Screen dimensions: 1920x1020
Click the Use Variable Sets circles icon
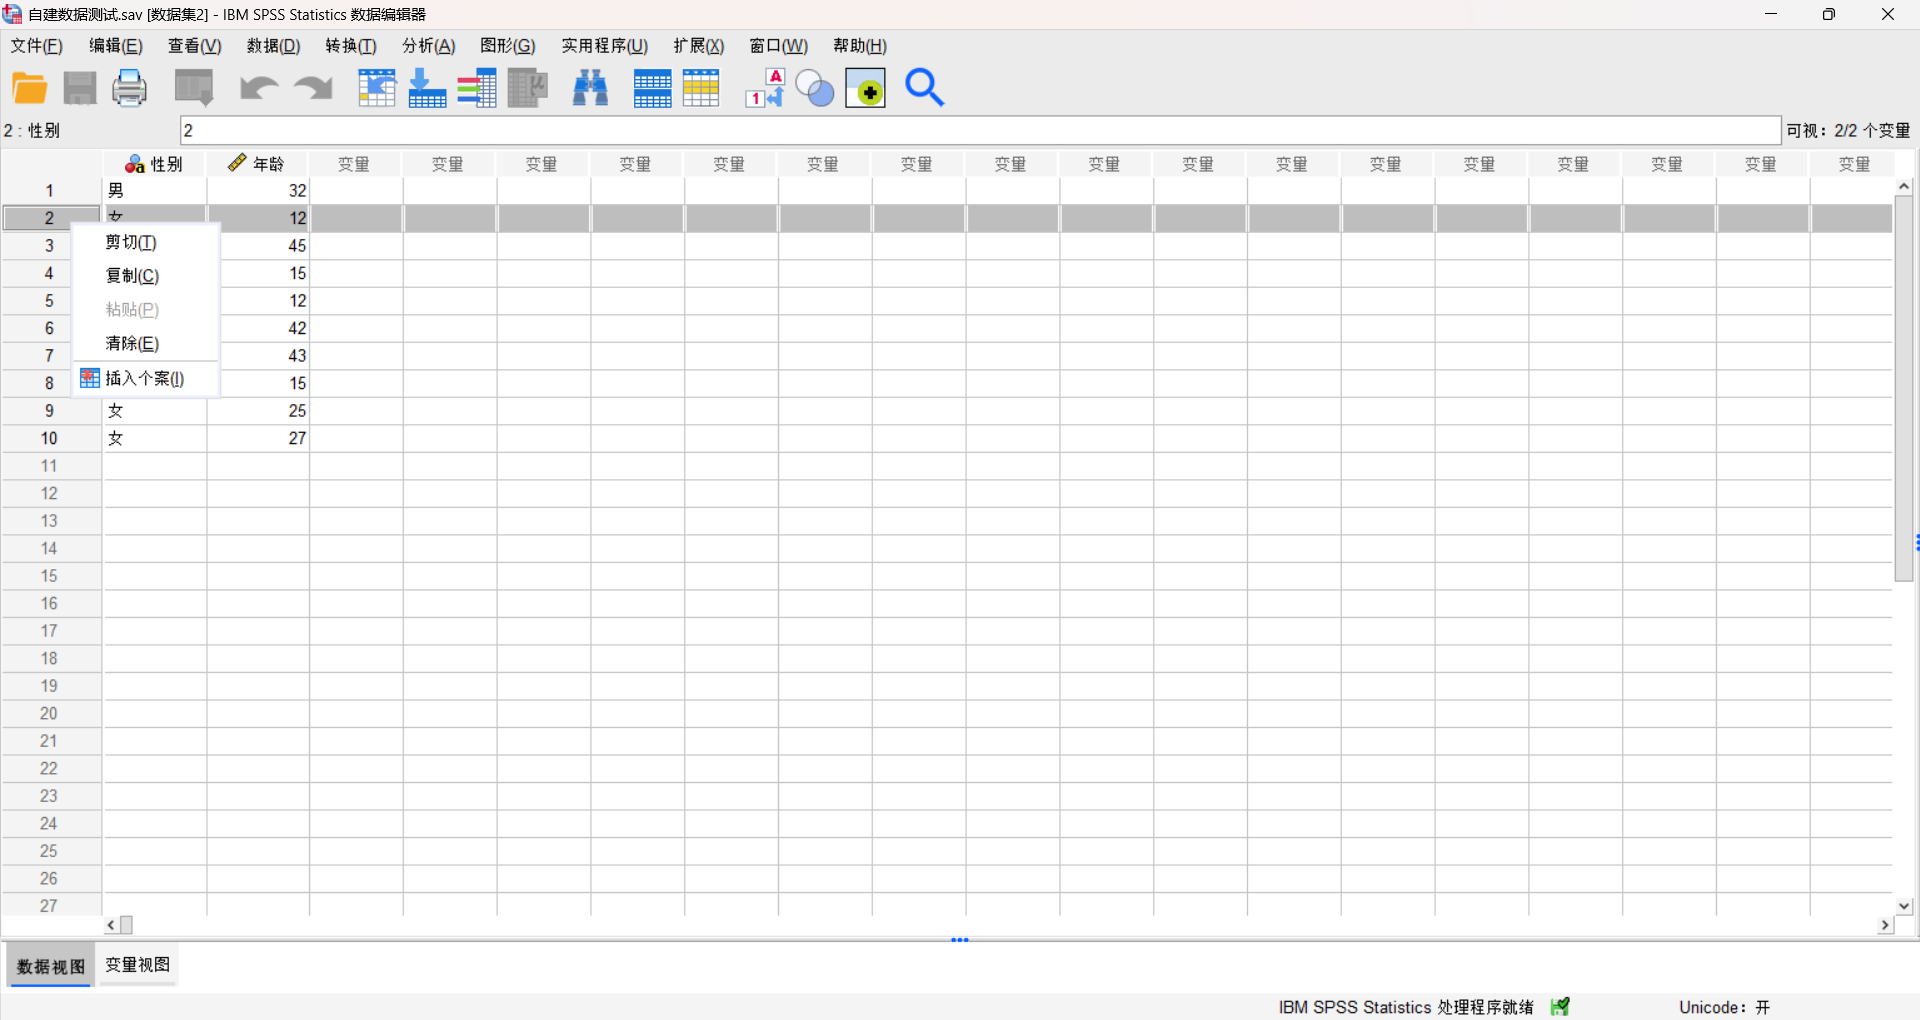815,88
